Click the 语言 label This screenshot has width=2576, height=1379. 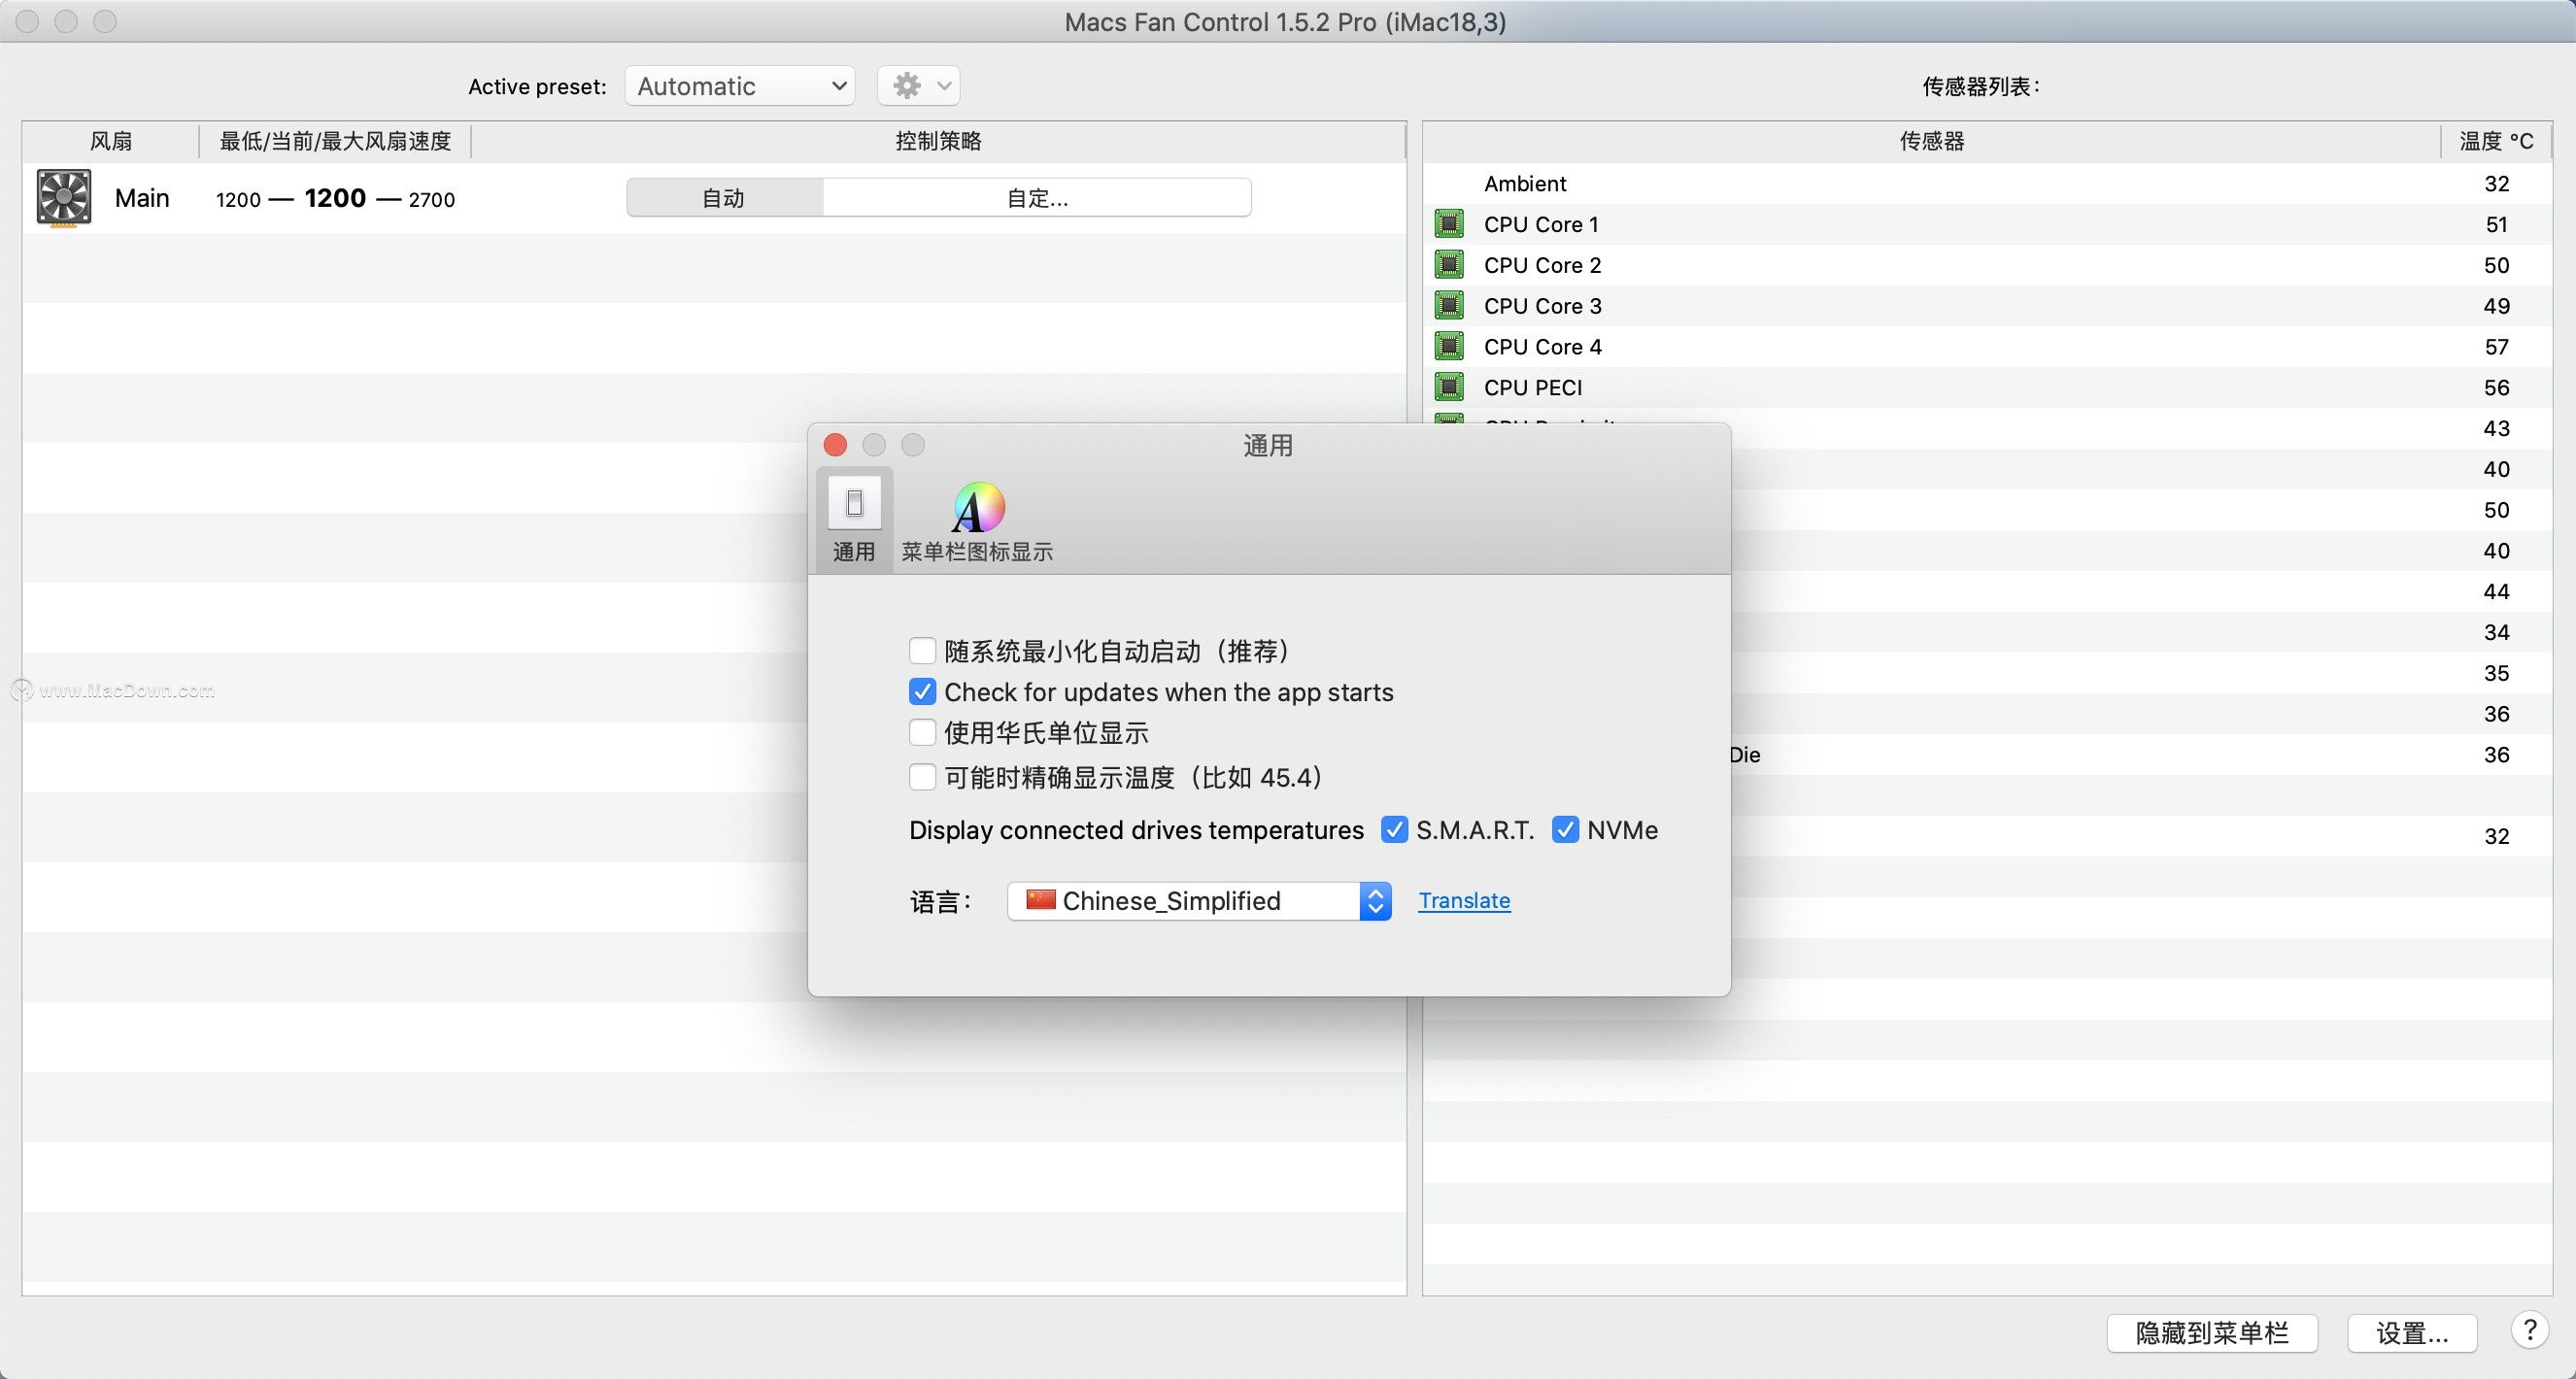(940, 902)
